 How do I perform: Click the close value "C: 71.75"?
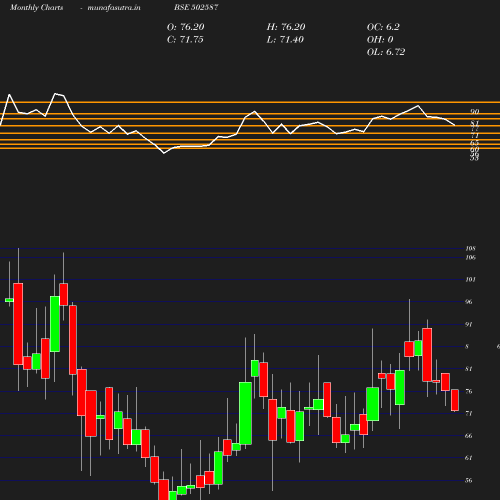(x=185, y=40)
